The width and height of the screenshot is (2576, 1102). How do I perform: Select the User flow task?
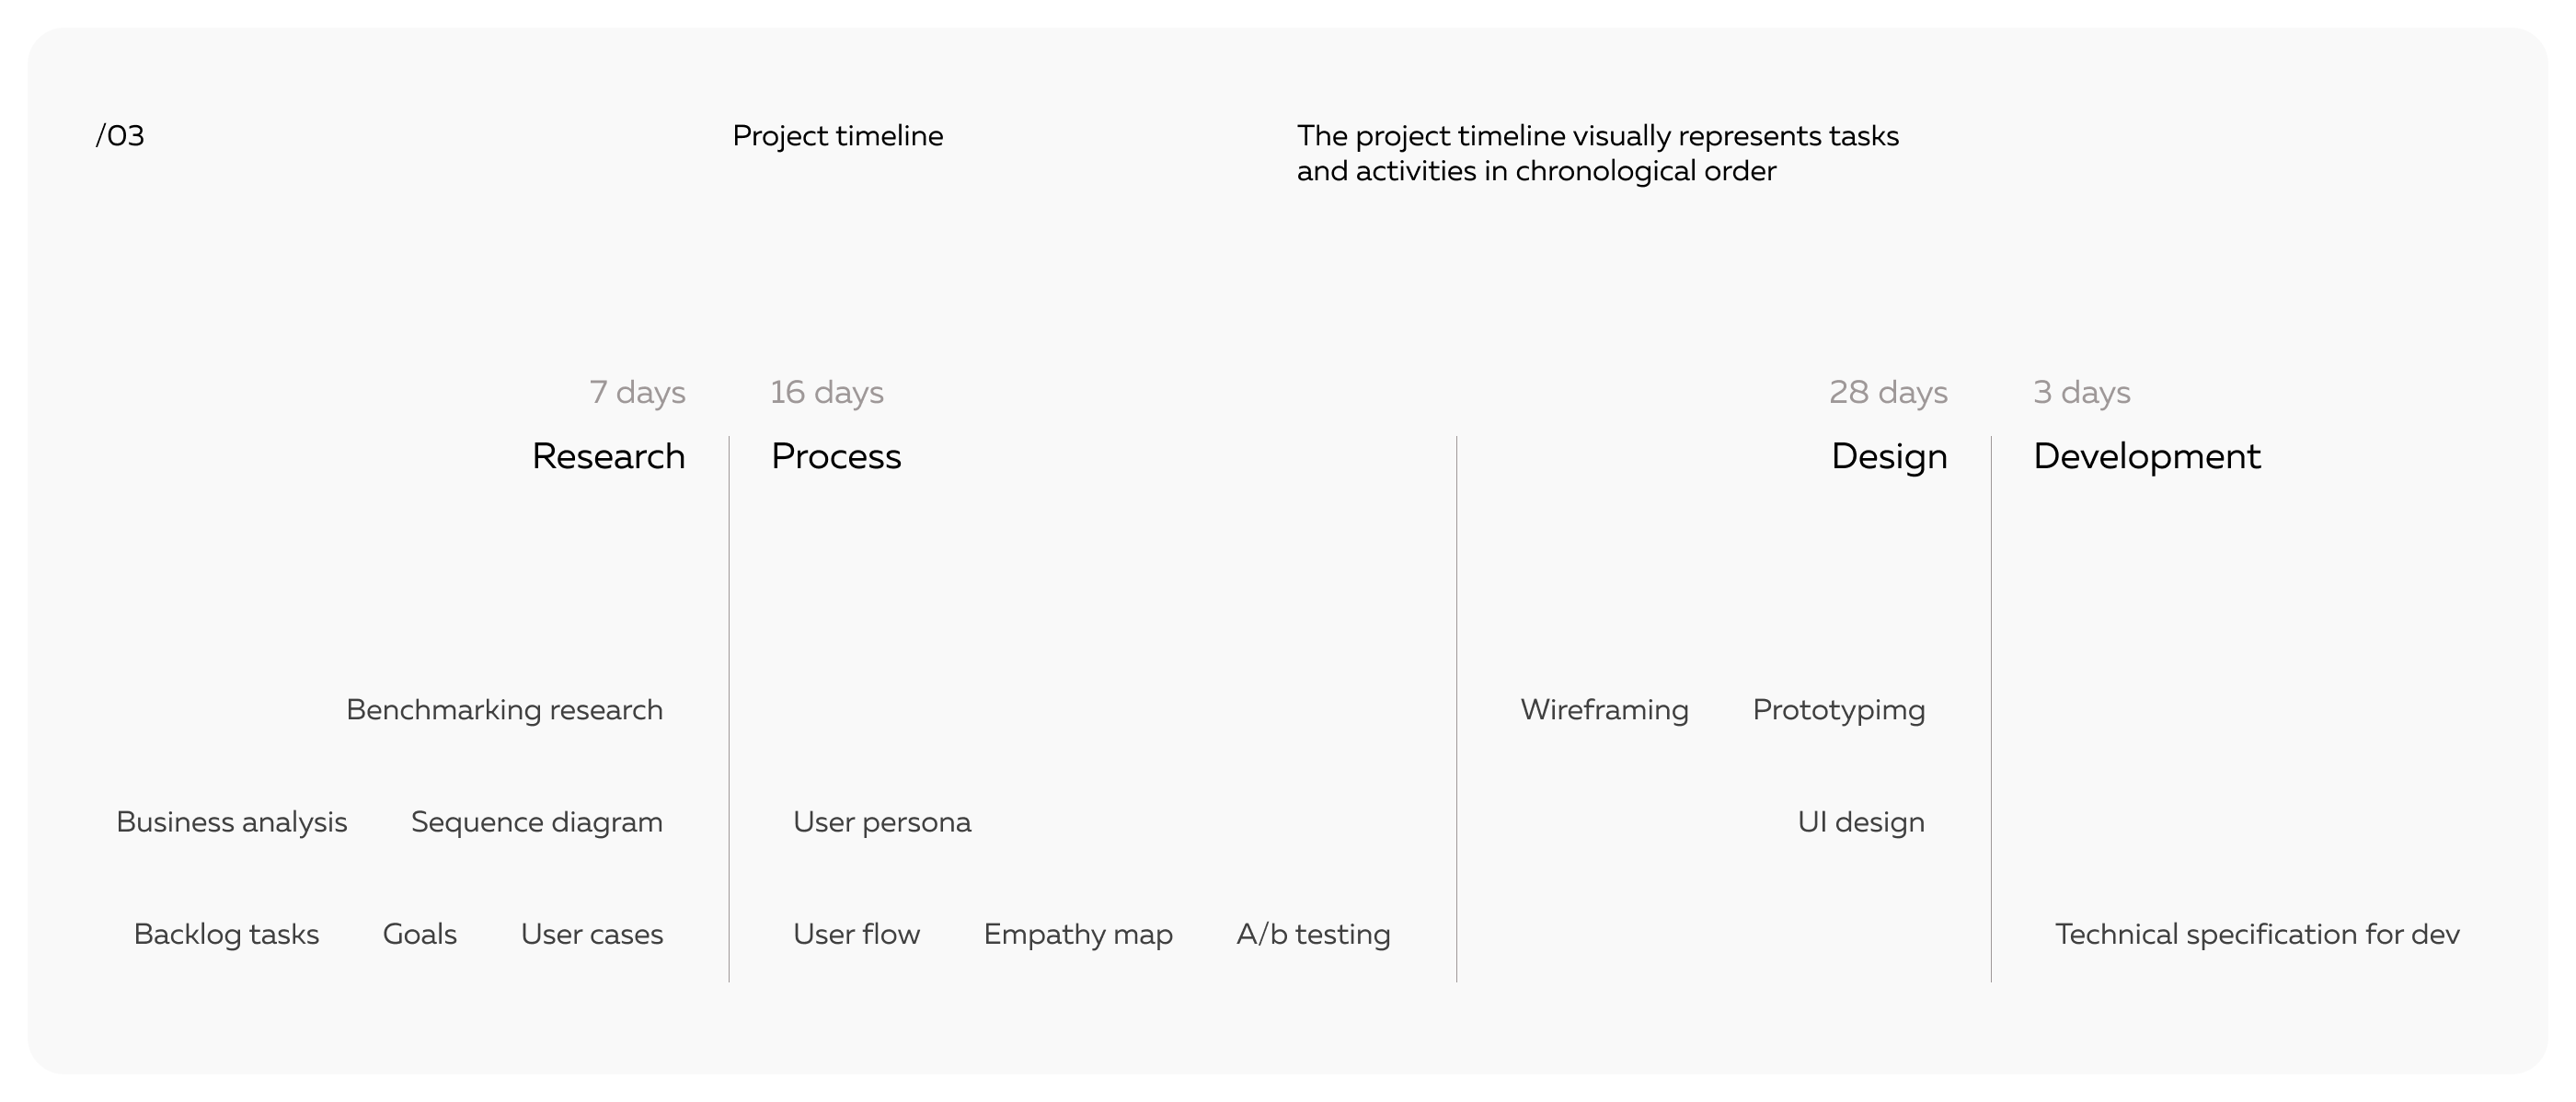(x=856, y=934)
